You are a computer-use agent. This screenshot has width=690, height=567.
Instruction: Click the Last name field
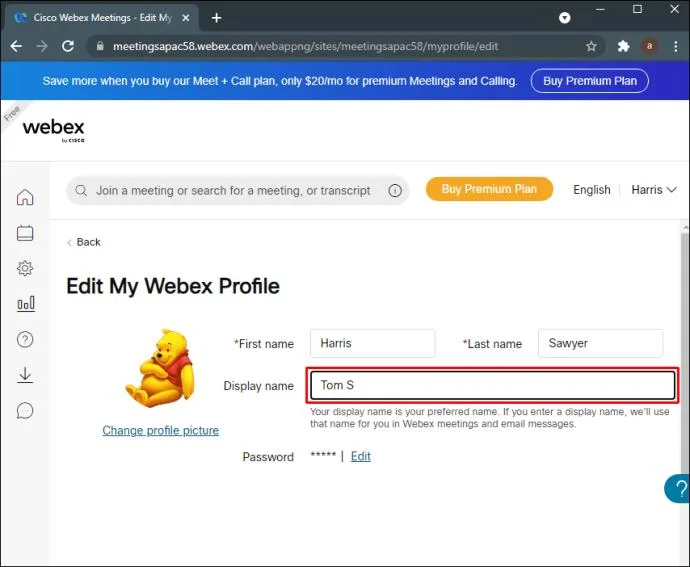(x=600, y=343)
